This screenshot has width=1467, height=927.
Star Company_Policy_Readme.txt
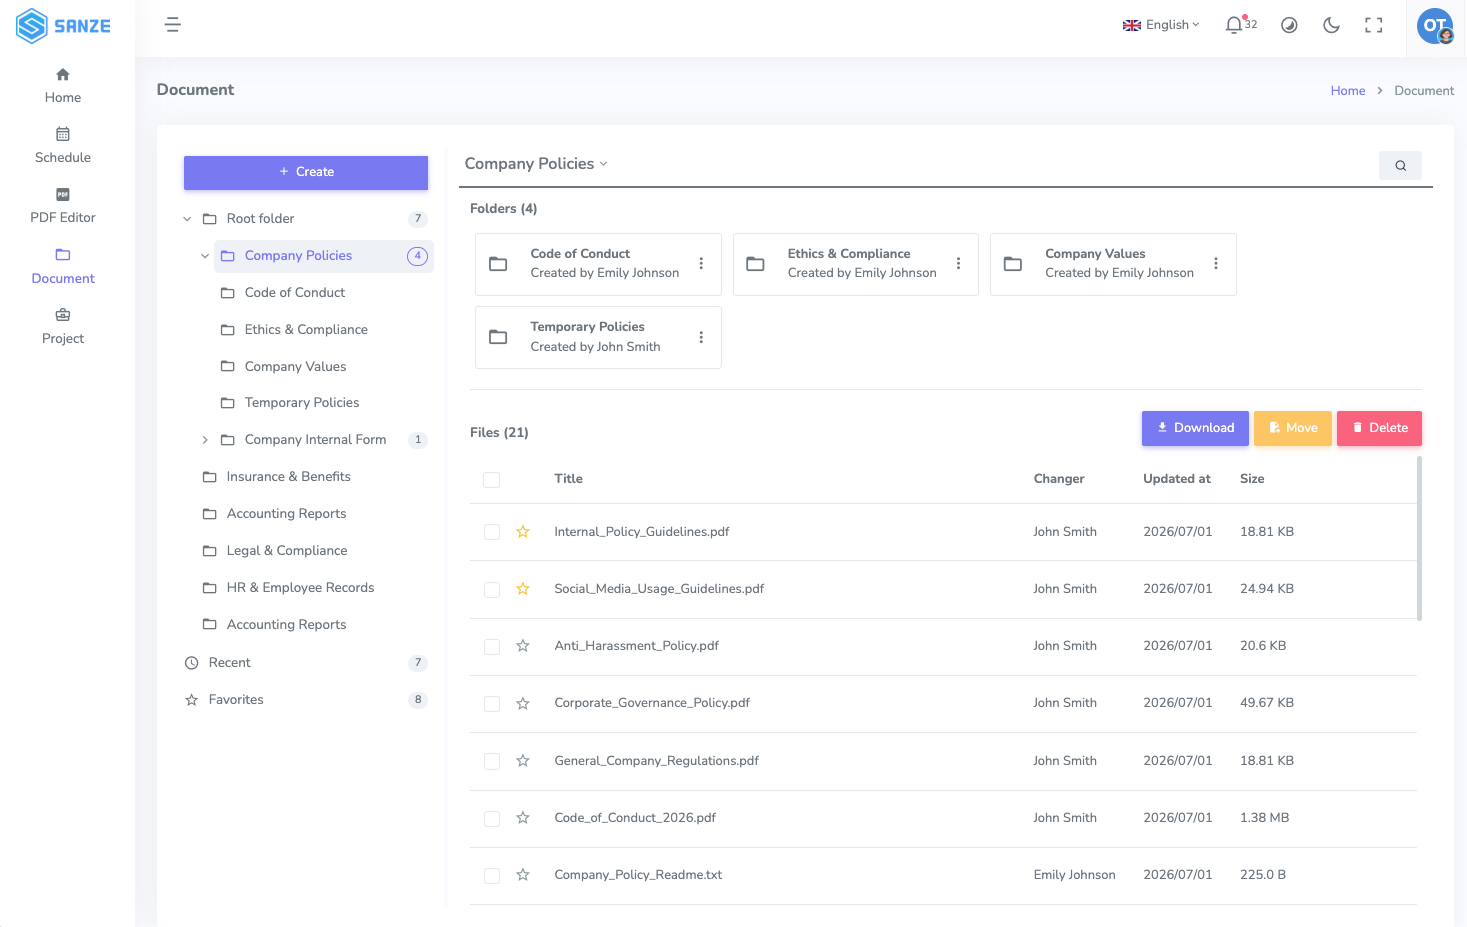click(523, 875)
